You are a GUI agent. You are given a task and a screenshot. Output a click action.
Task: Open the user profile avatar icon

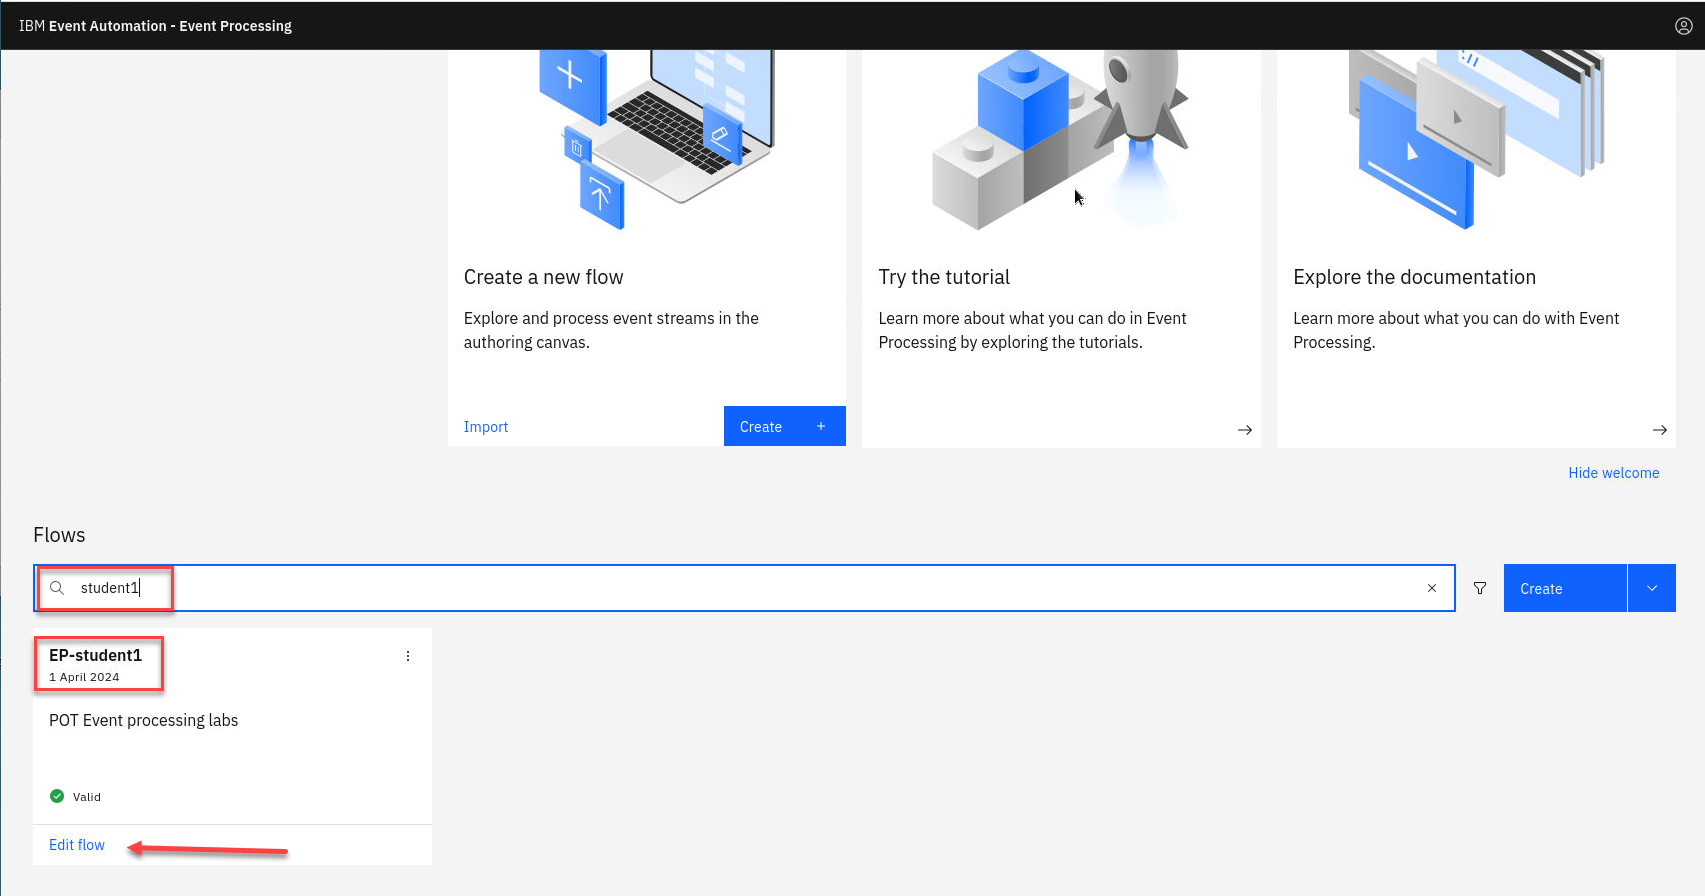(x=1683, y=26)
